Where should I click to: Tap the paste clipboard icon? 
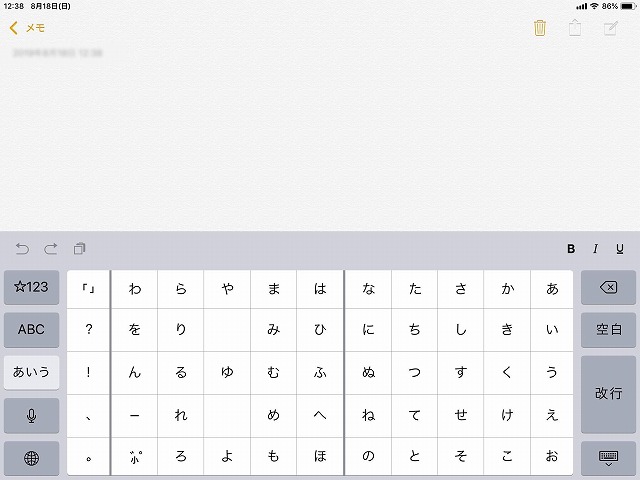tap(80, 249)
